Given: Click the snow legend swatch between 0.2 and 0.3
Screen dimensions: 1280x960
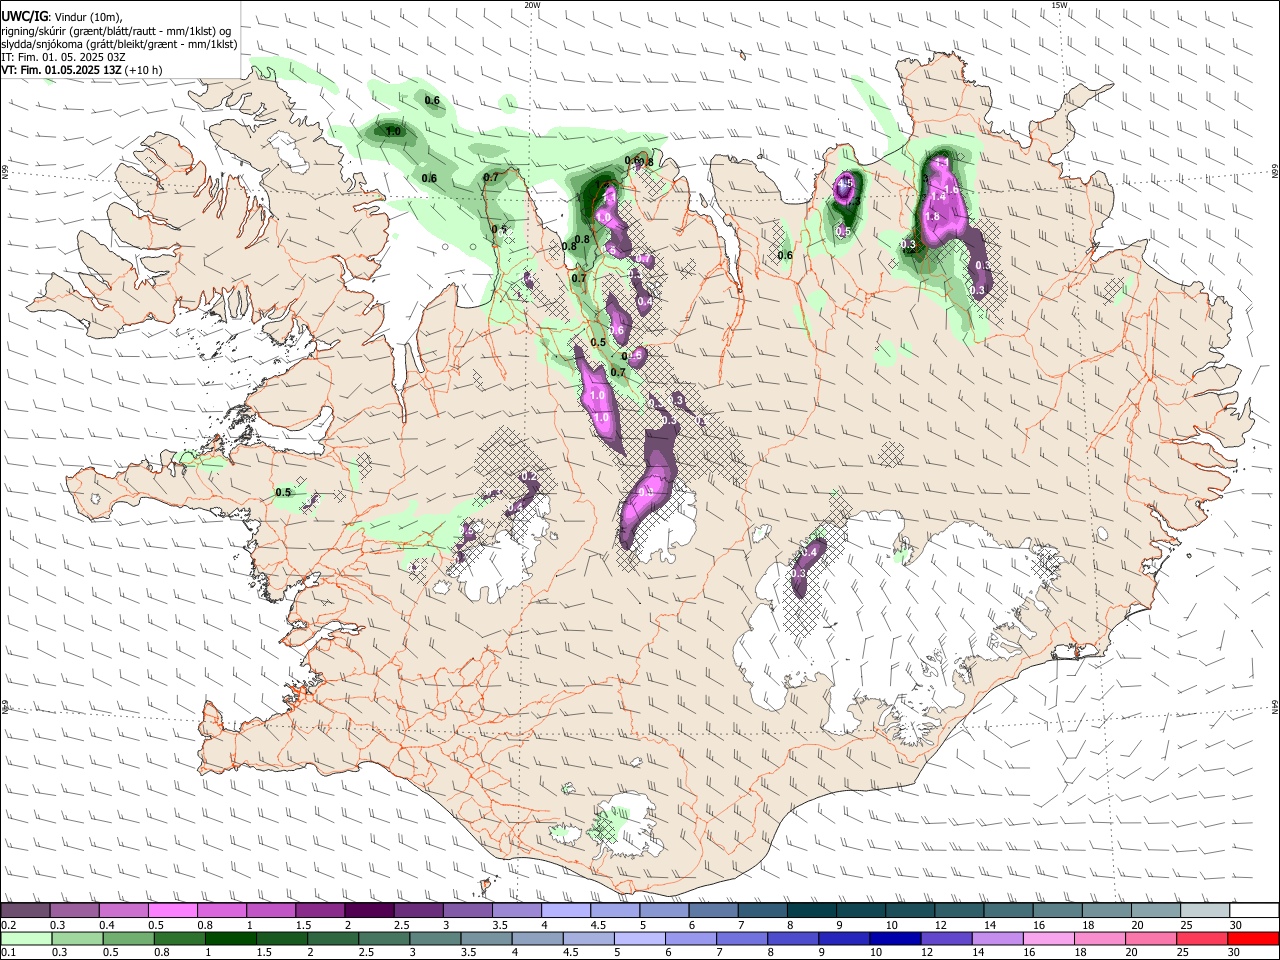Looking at the screenshot, I should click(x=25, y=911).
